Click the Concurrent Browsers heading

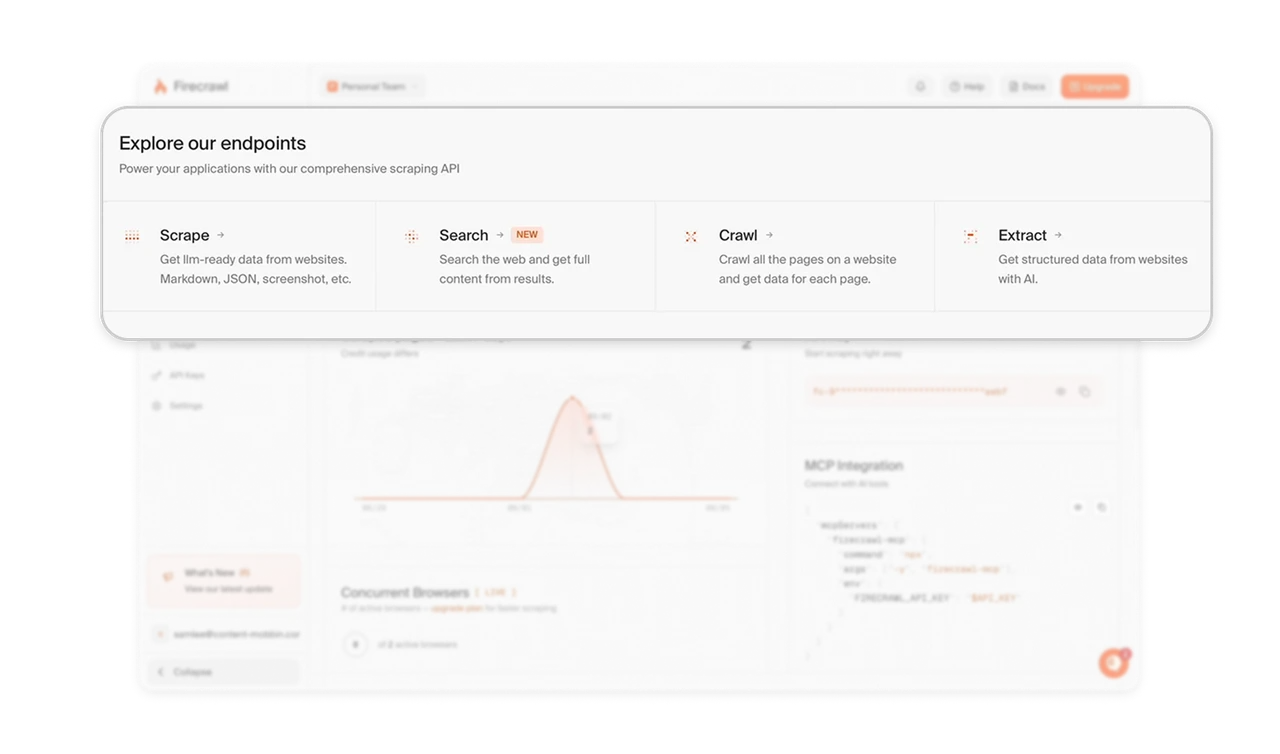[x=405, y=593]
